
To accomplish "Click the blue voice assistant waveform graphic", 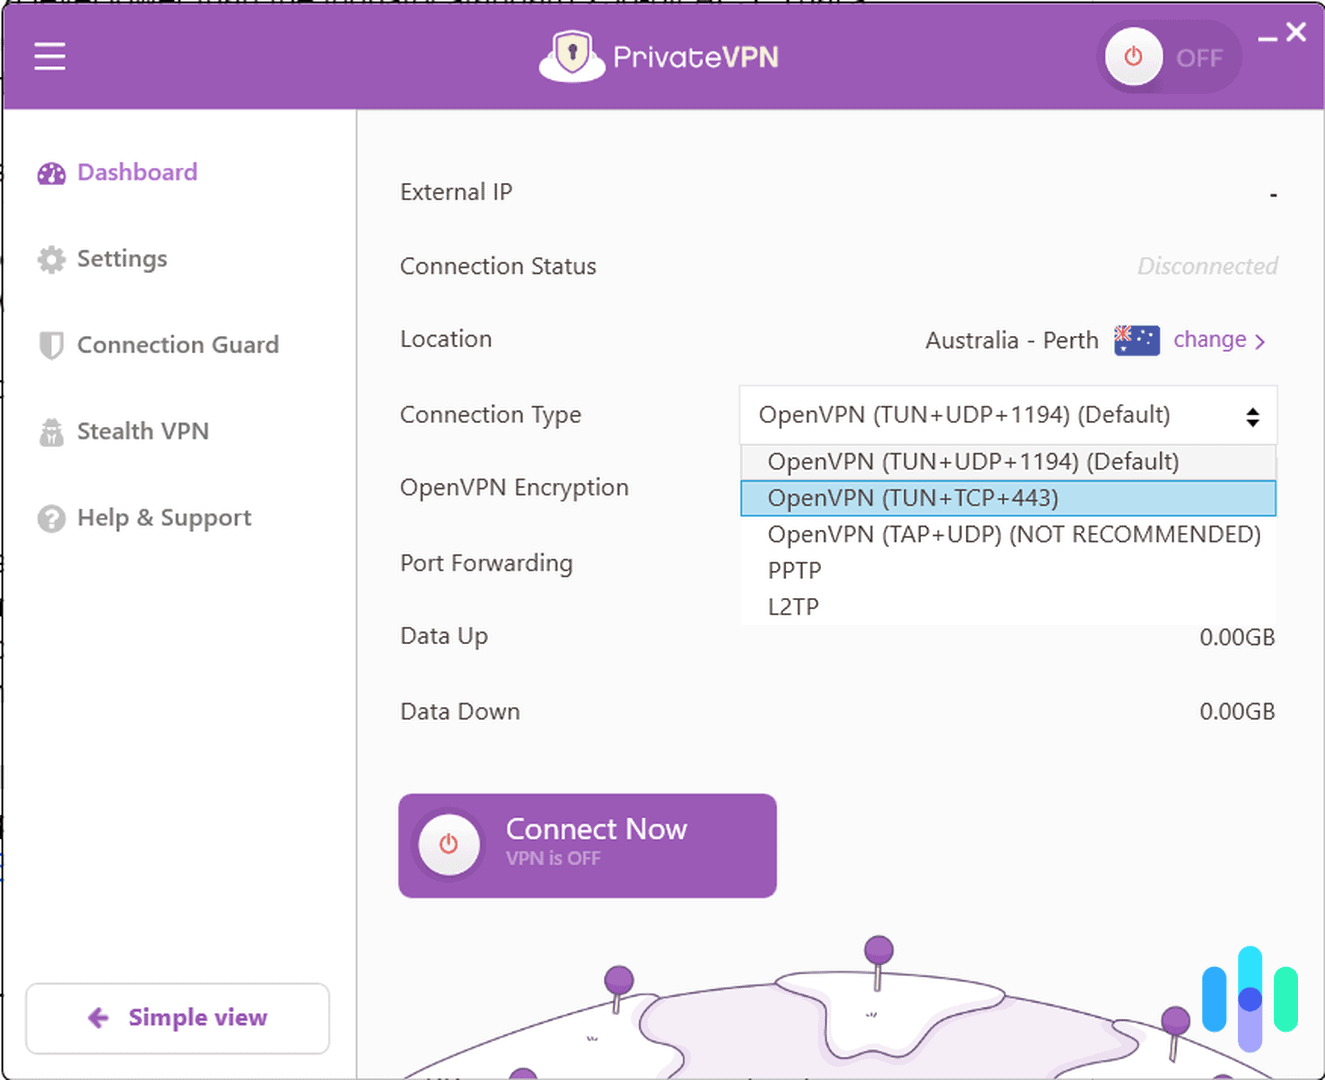I will 1249,998.
